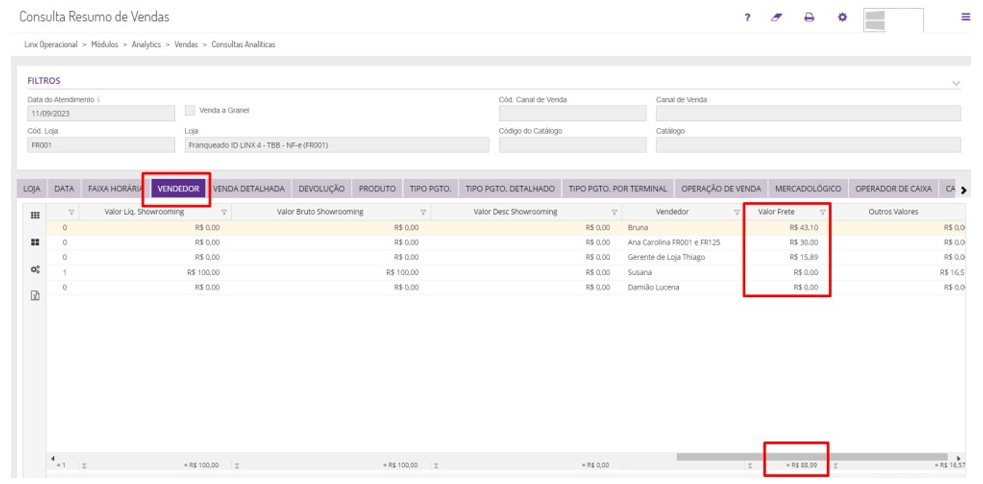The width and height of the screenshot is (983, 484).
Task: Show more tabs with right arrow
Action: (964, 189)
